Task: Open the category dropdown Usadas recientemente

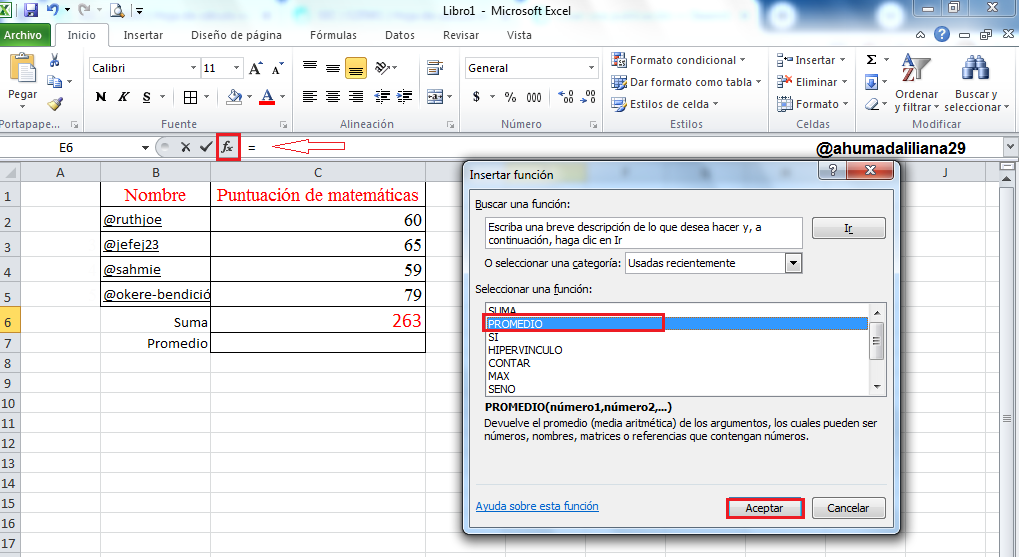Action: tap(793, 263)
